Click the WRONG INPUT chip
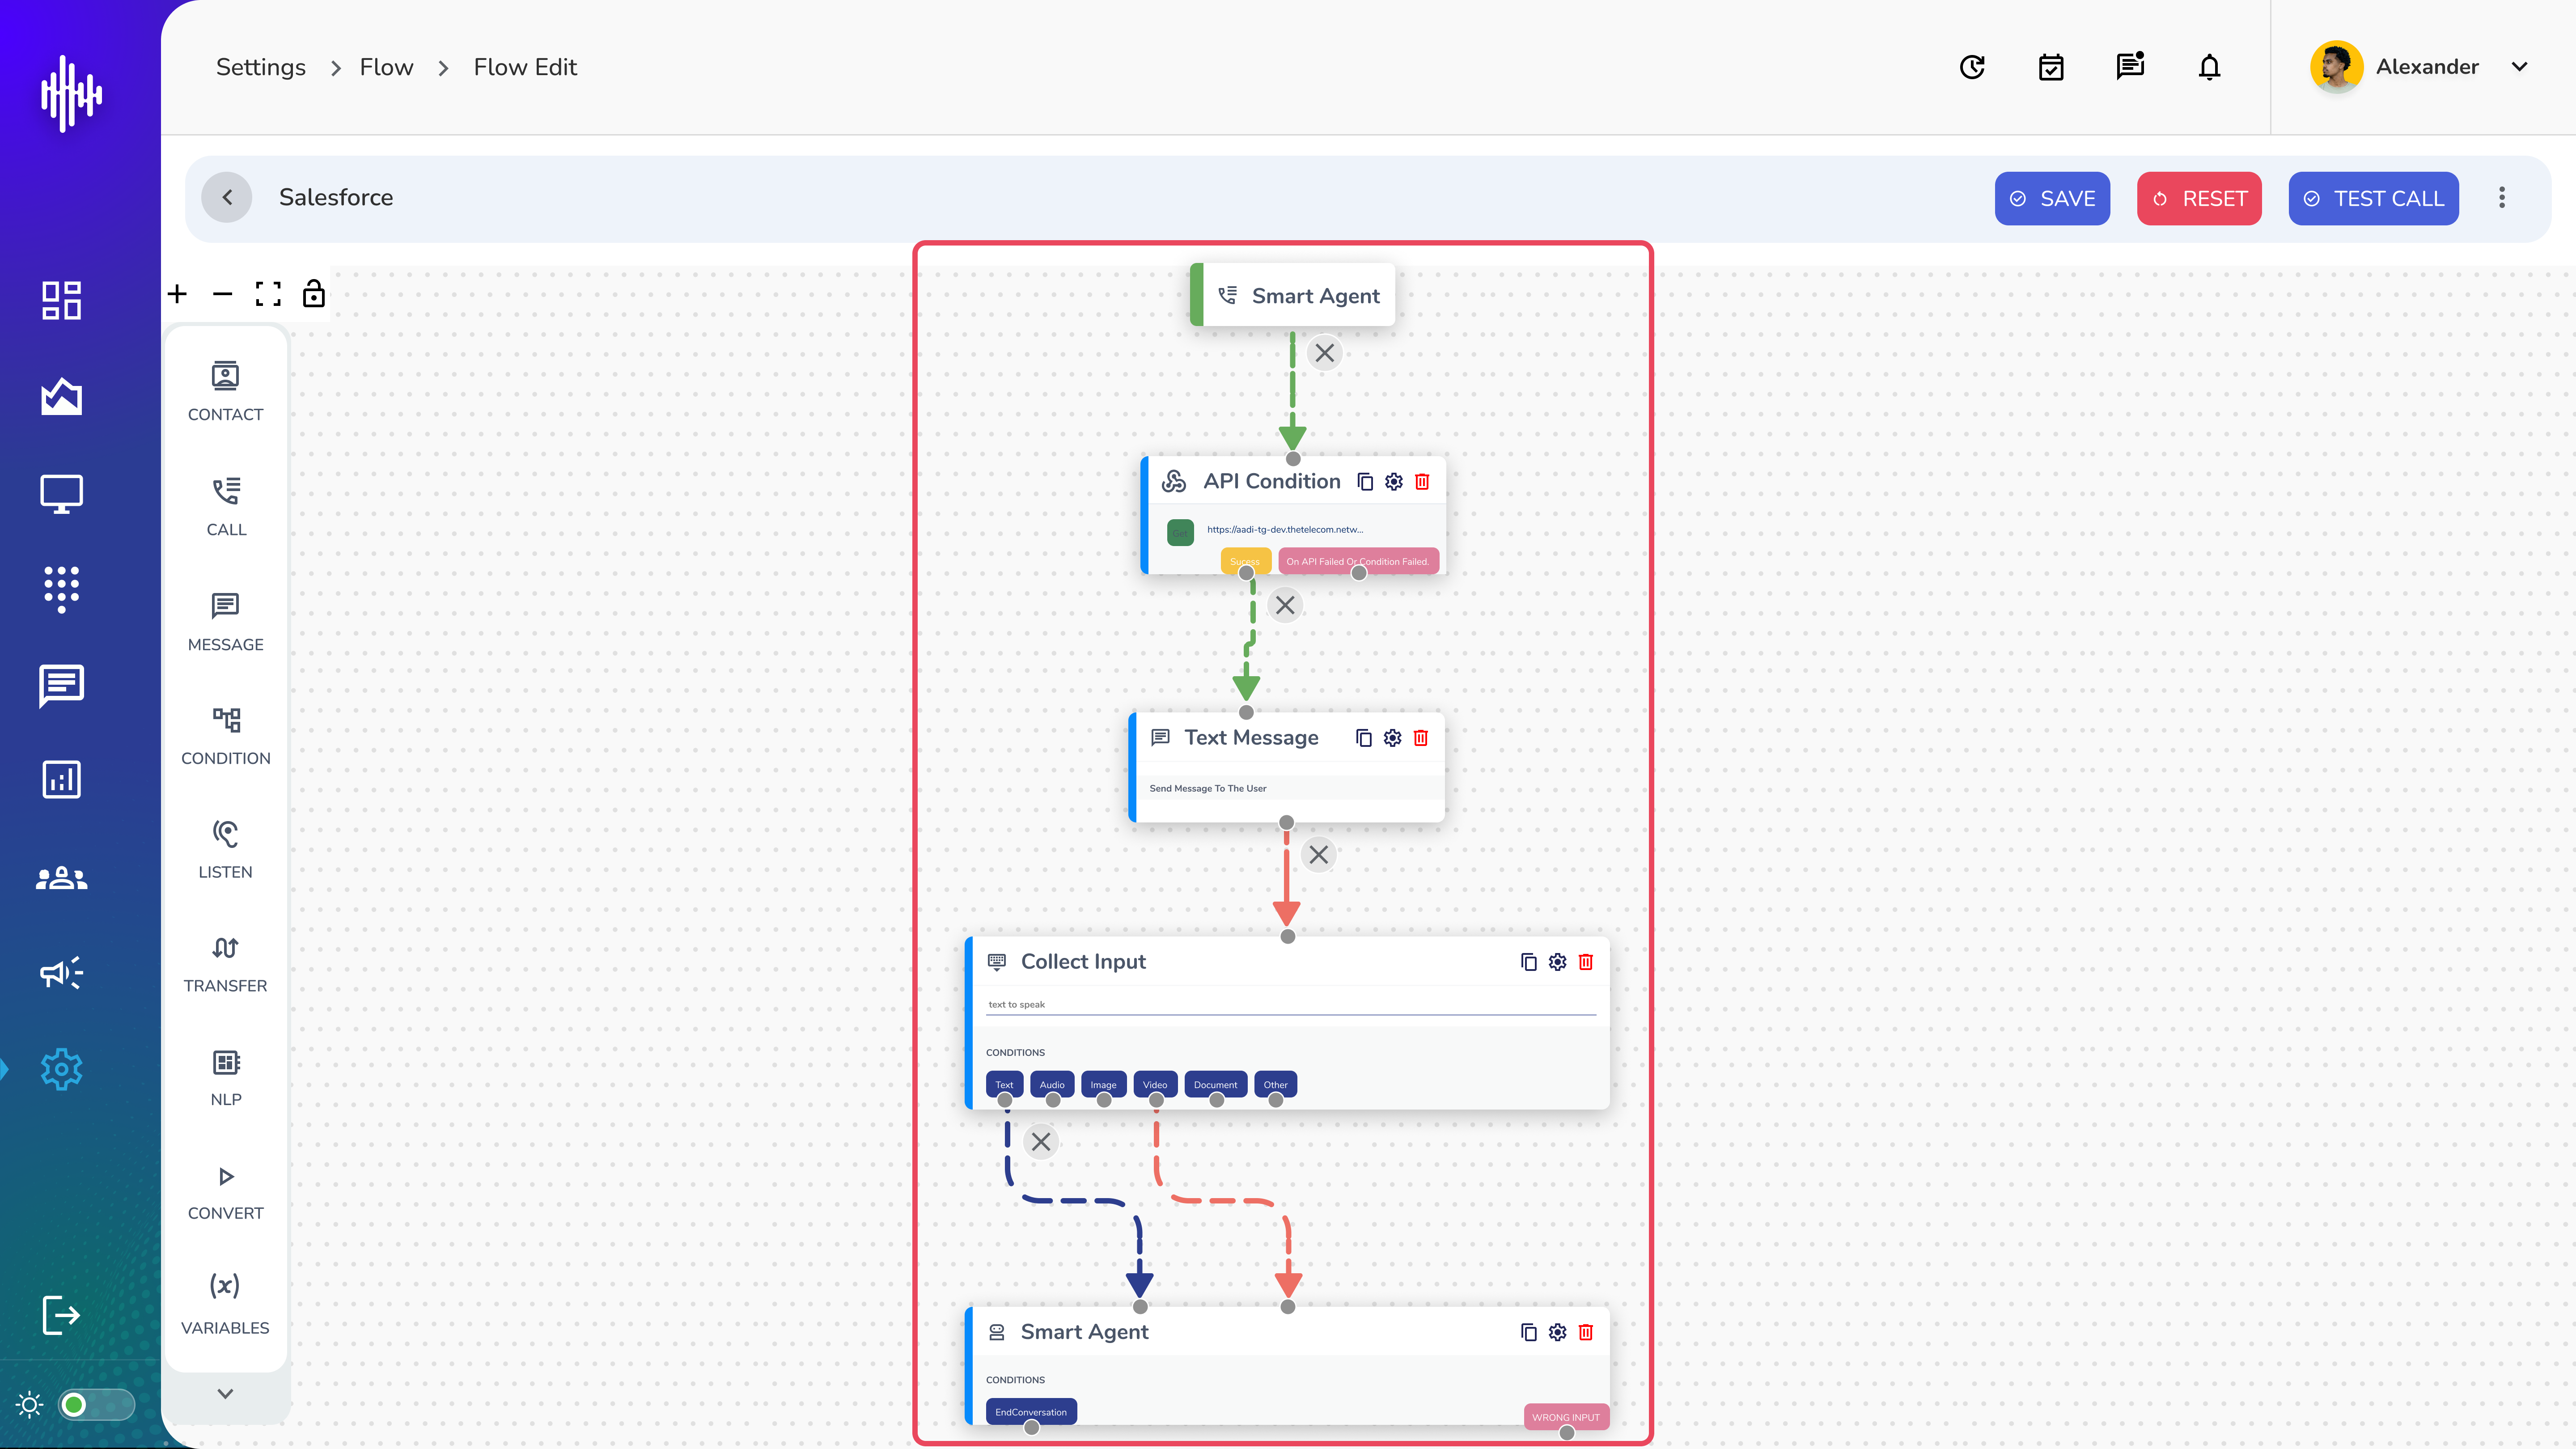 tap(1566, 1417)
